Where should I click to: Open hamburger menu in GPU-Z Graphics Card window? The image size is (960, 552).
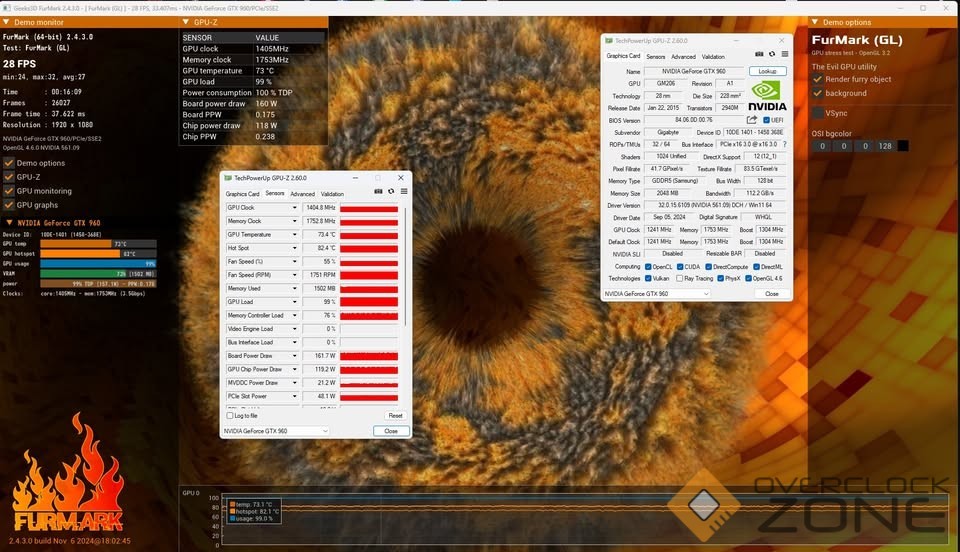pyautogui.click(x=784, y=55)
